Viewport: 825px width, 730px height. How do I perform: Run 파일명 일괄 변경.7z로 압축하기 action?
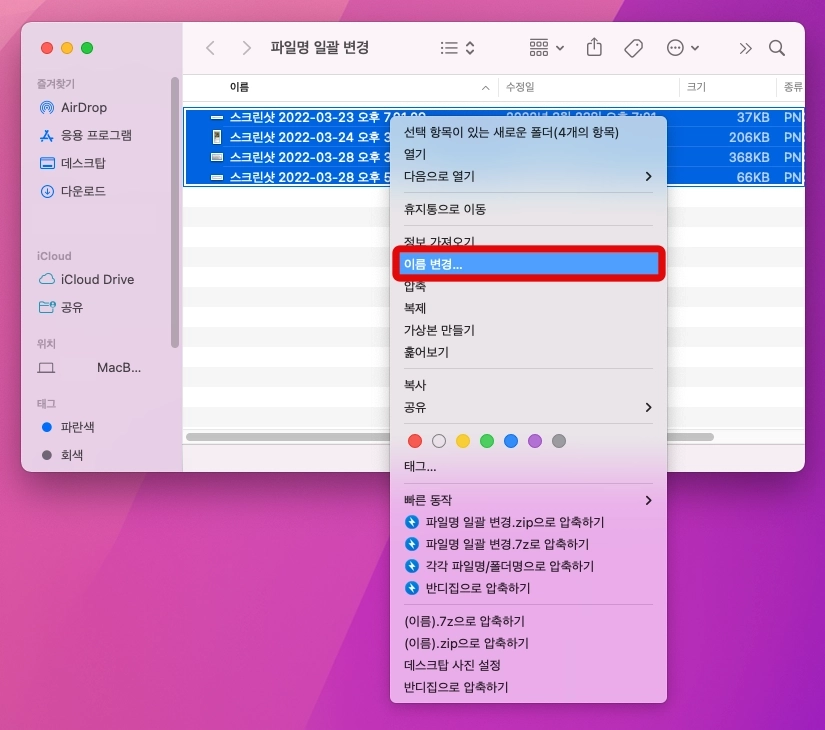pyautogui.click(x=528, y=544)
